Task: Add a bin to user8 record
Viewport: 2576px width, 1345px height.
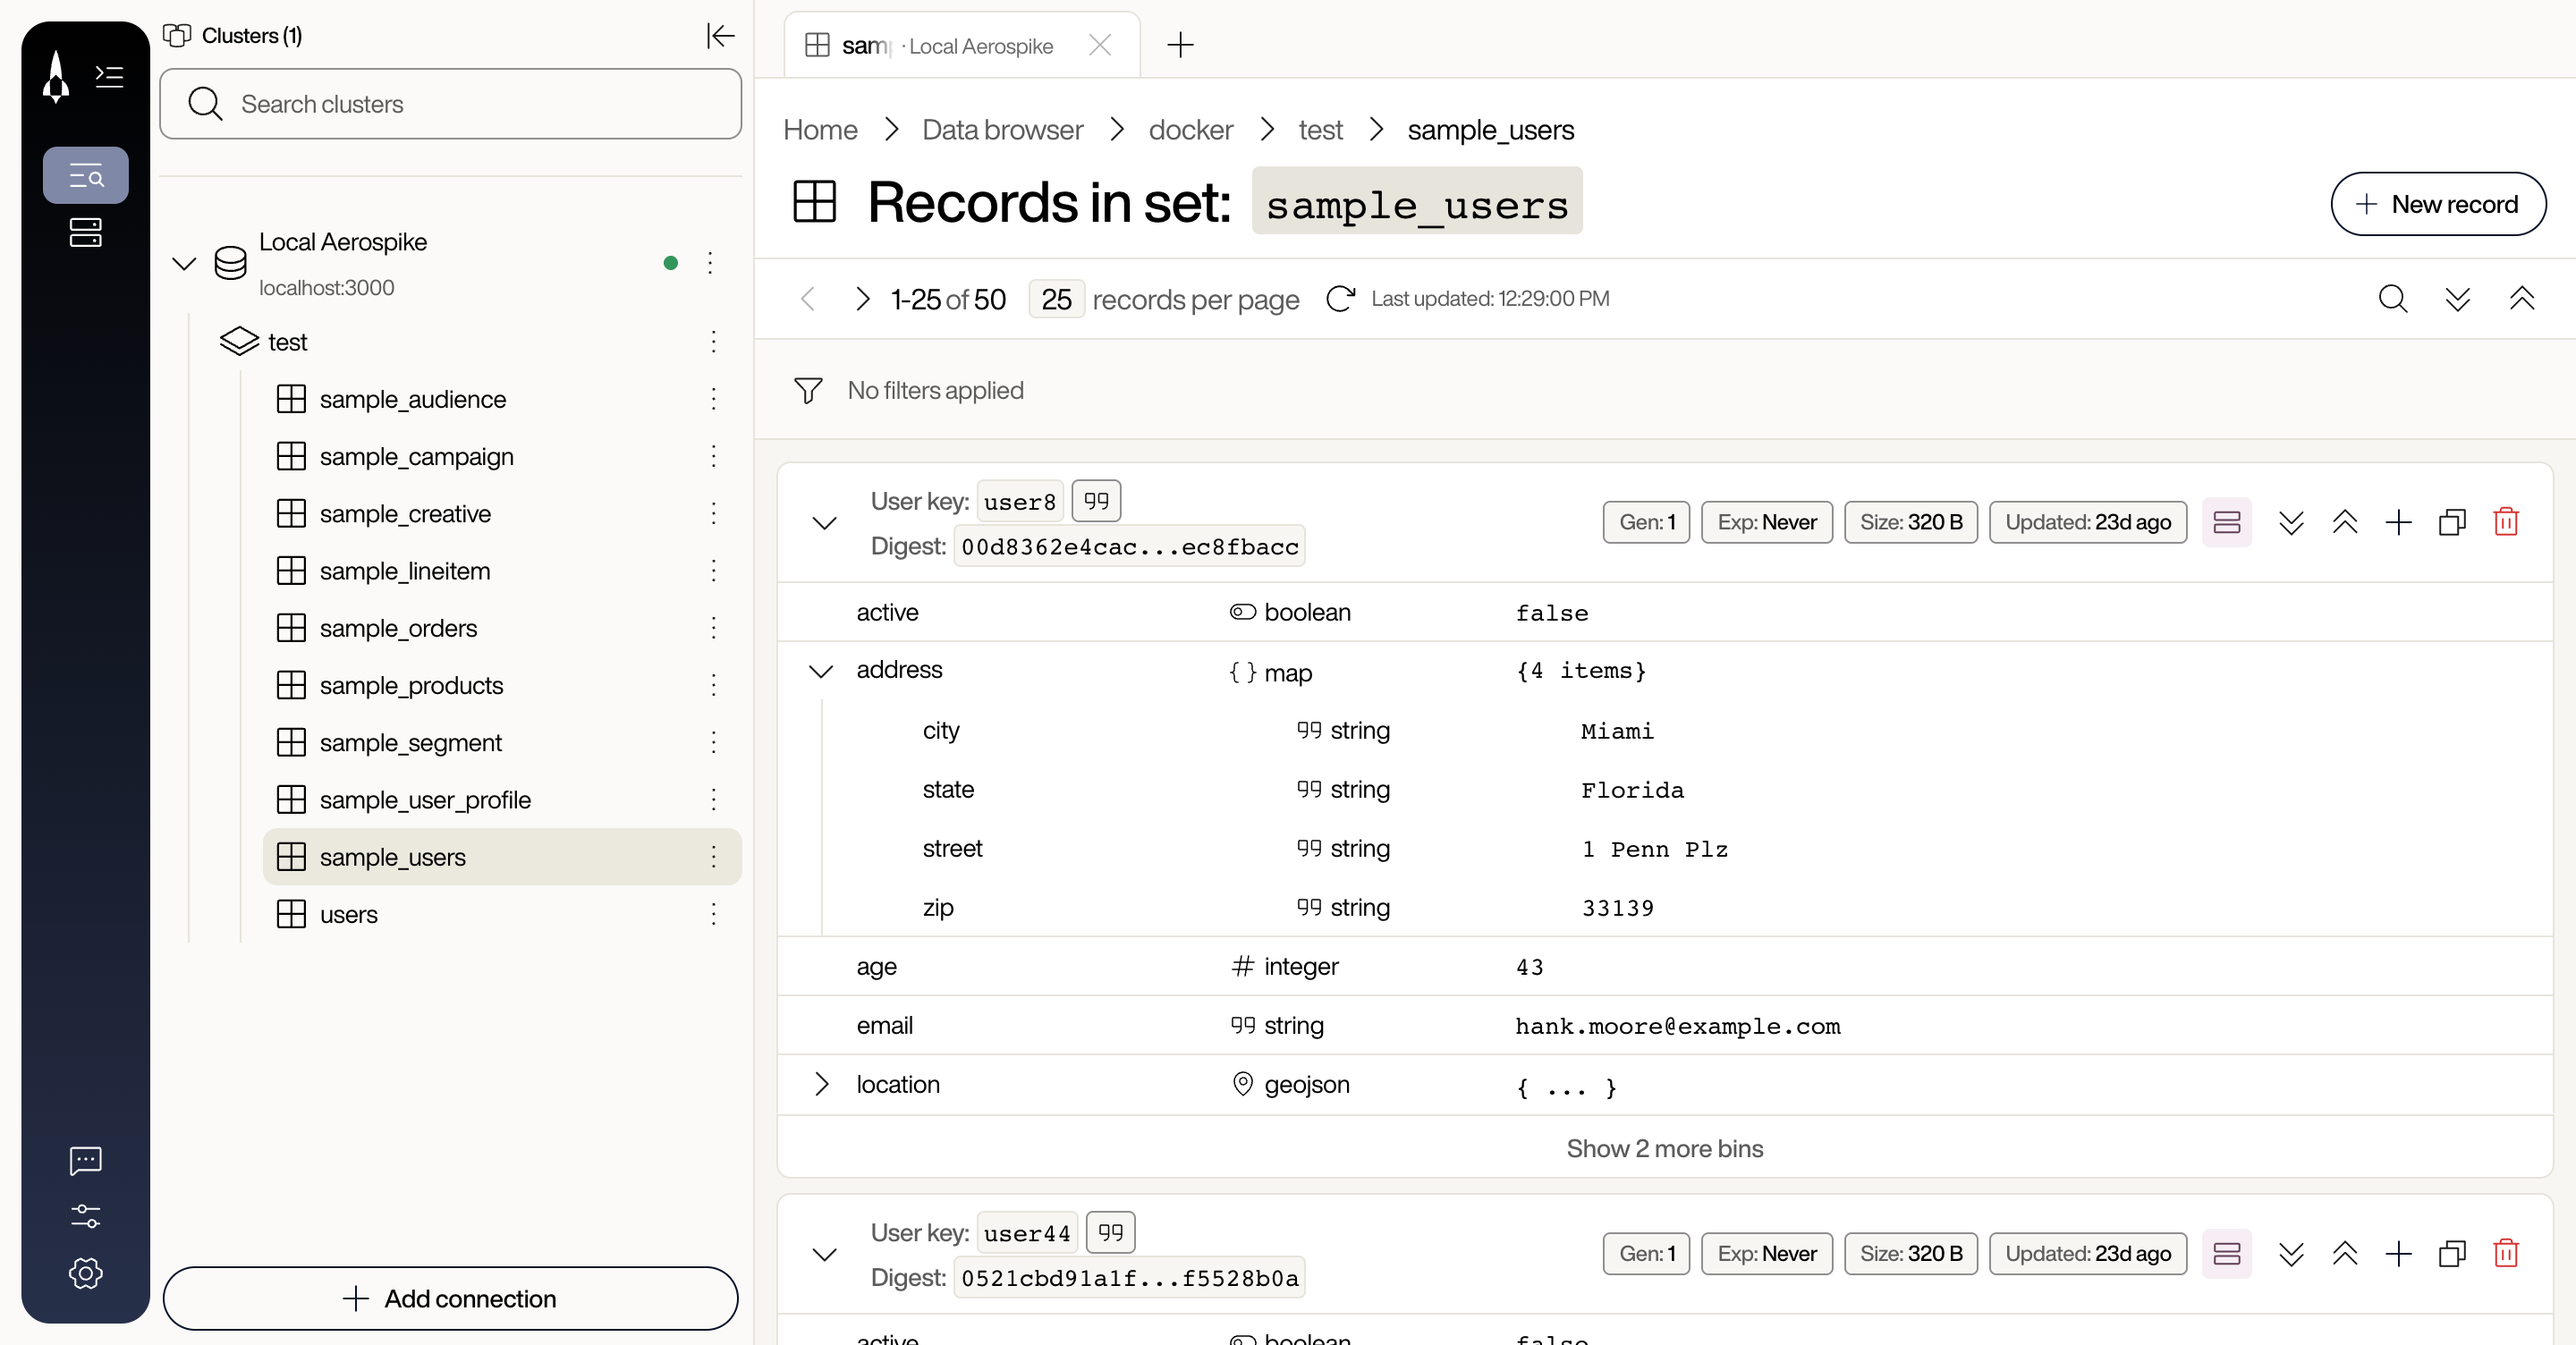Action: coord(2398,522)
